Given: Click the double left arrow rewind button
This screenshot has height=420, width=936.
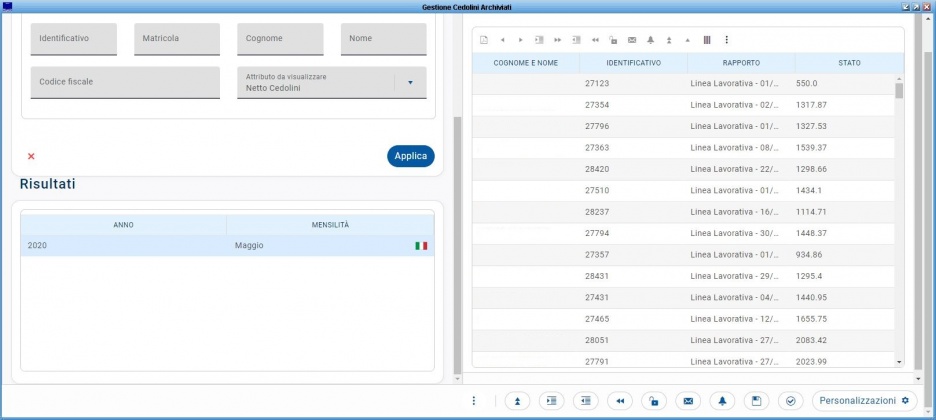Looking at the screenshot, I should [620, 401].
